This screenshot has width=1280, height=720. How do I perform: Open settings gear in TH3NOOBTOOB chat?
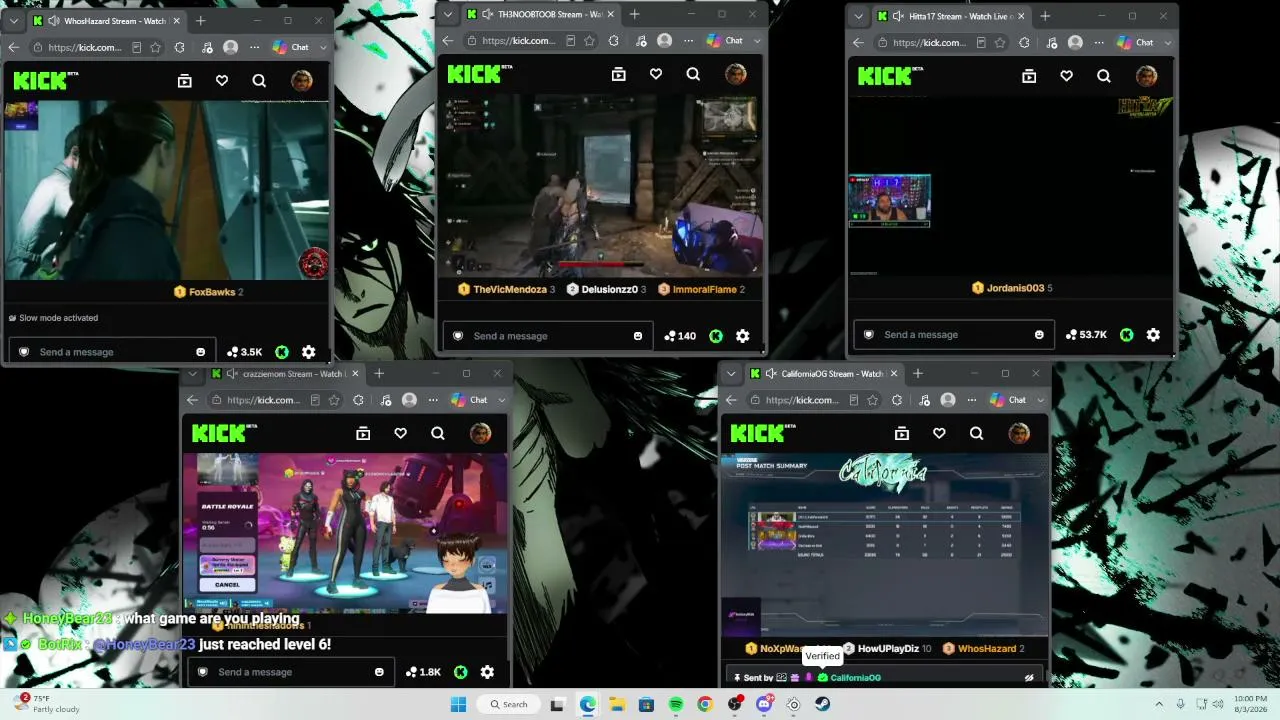click(x=742, y=336)
